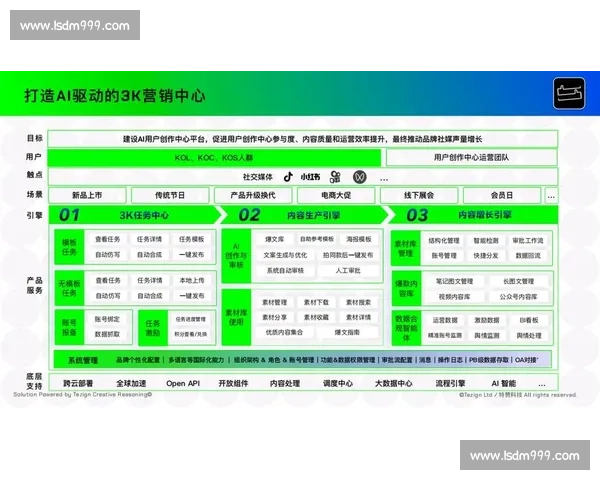Click 爆文指南 cell
This screenshot has width=600, height=480.
tap(347, 332)
